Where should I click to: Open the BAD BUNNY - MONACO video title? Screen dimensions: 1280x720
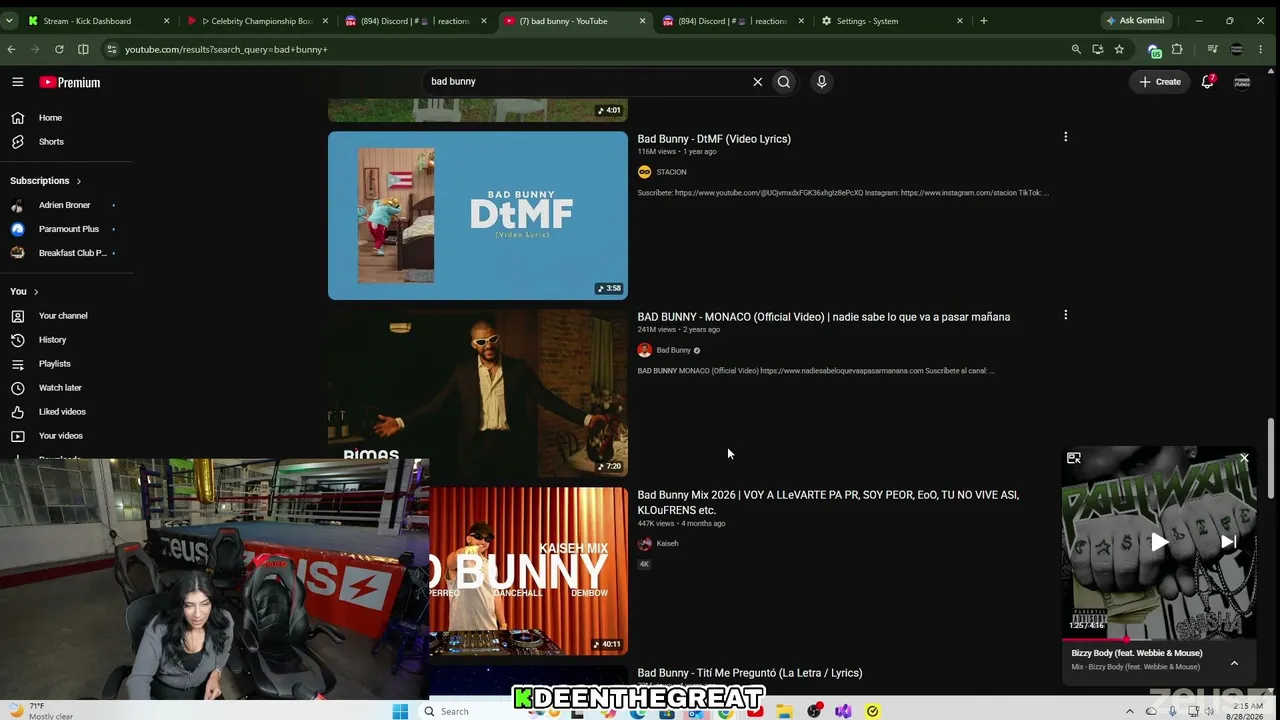tap(824, 317)
